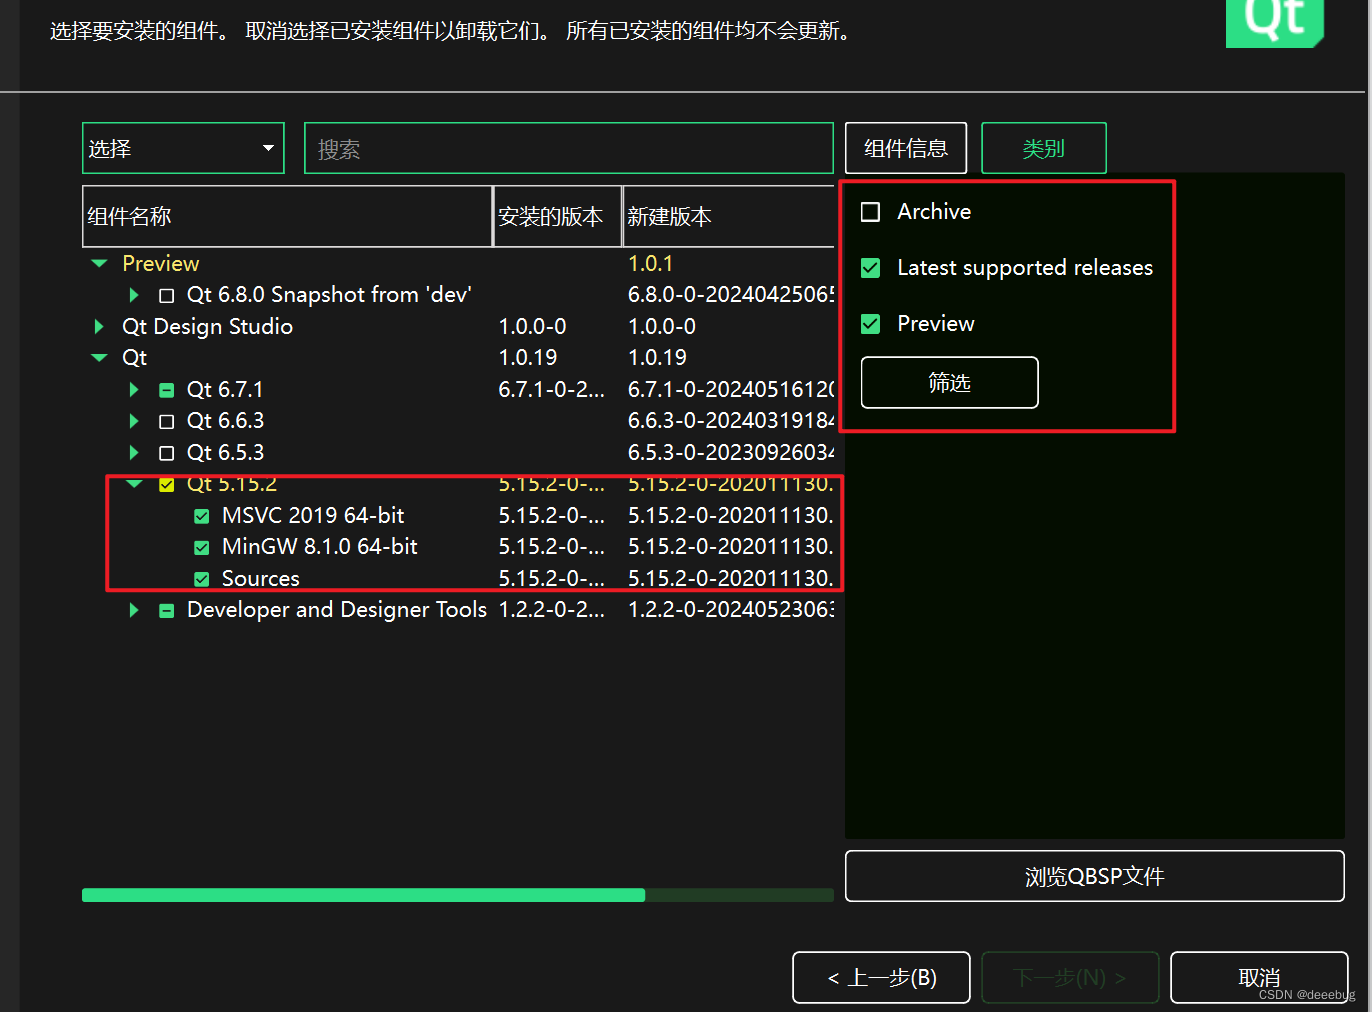Screen dimensions: 1372x1012
Task: Check the Qt 6.5.3 checkbox
Action: pos(167,453)
